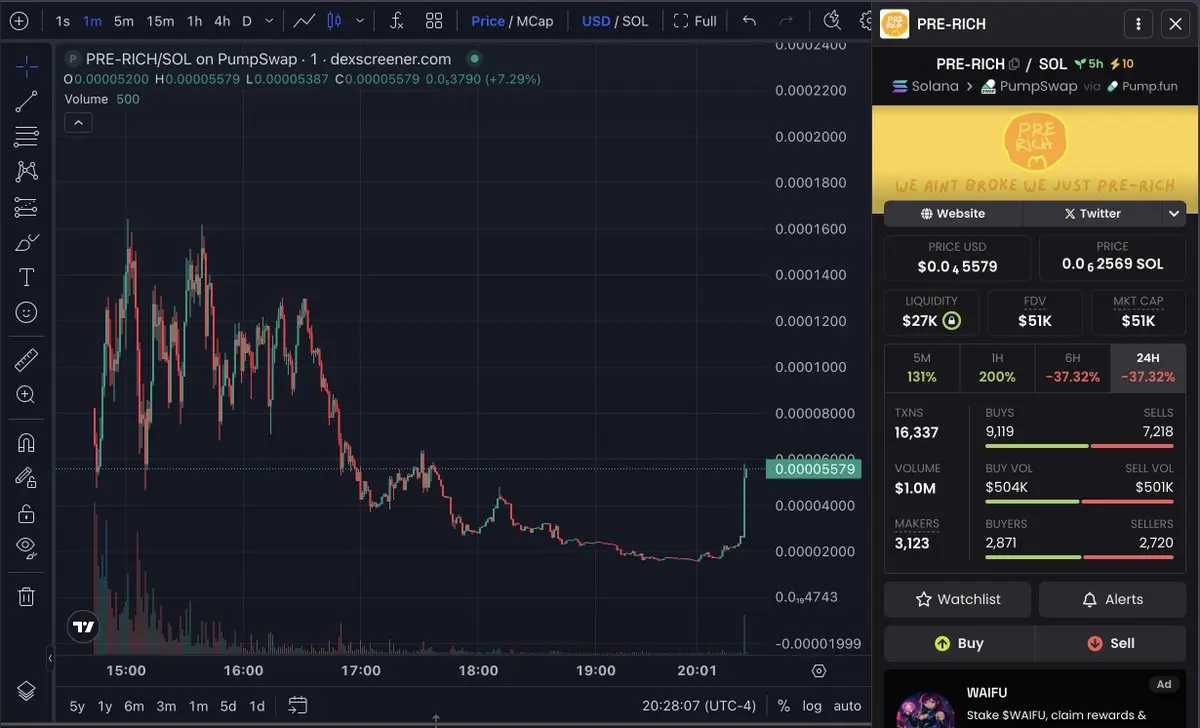The height and width of the screenshot is (728, 1200).
Task: Switch stats to the 1H tab
Action: coord(997,367)
